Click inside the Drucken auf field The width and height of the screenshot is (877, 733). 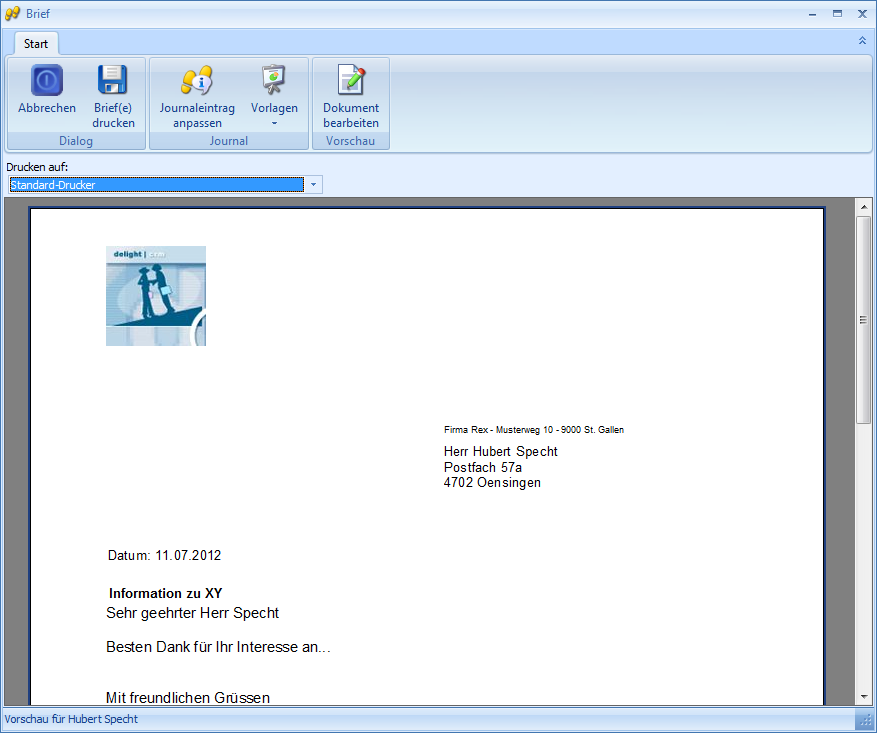(155, 185)
